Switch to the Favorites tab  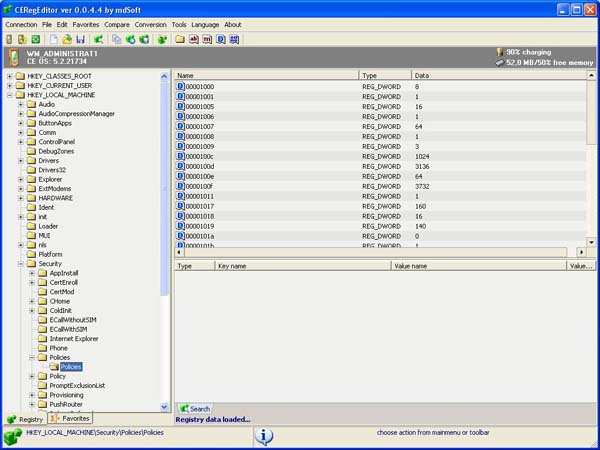[x=70, y=418]
